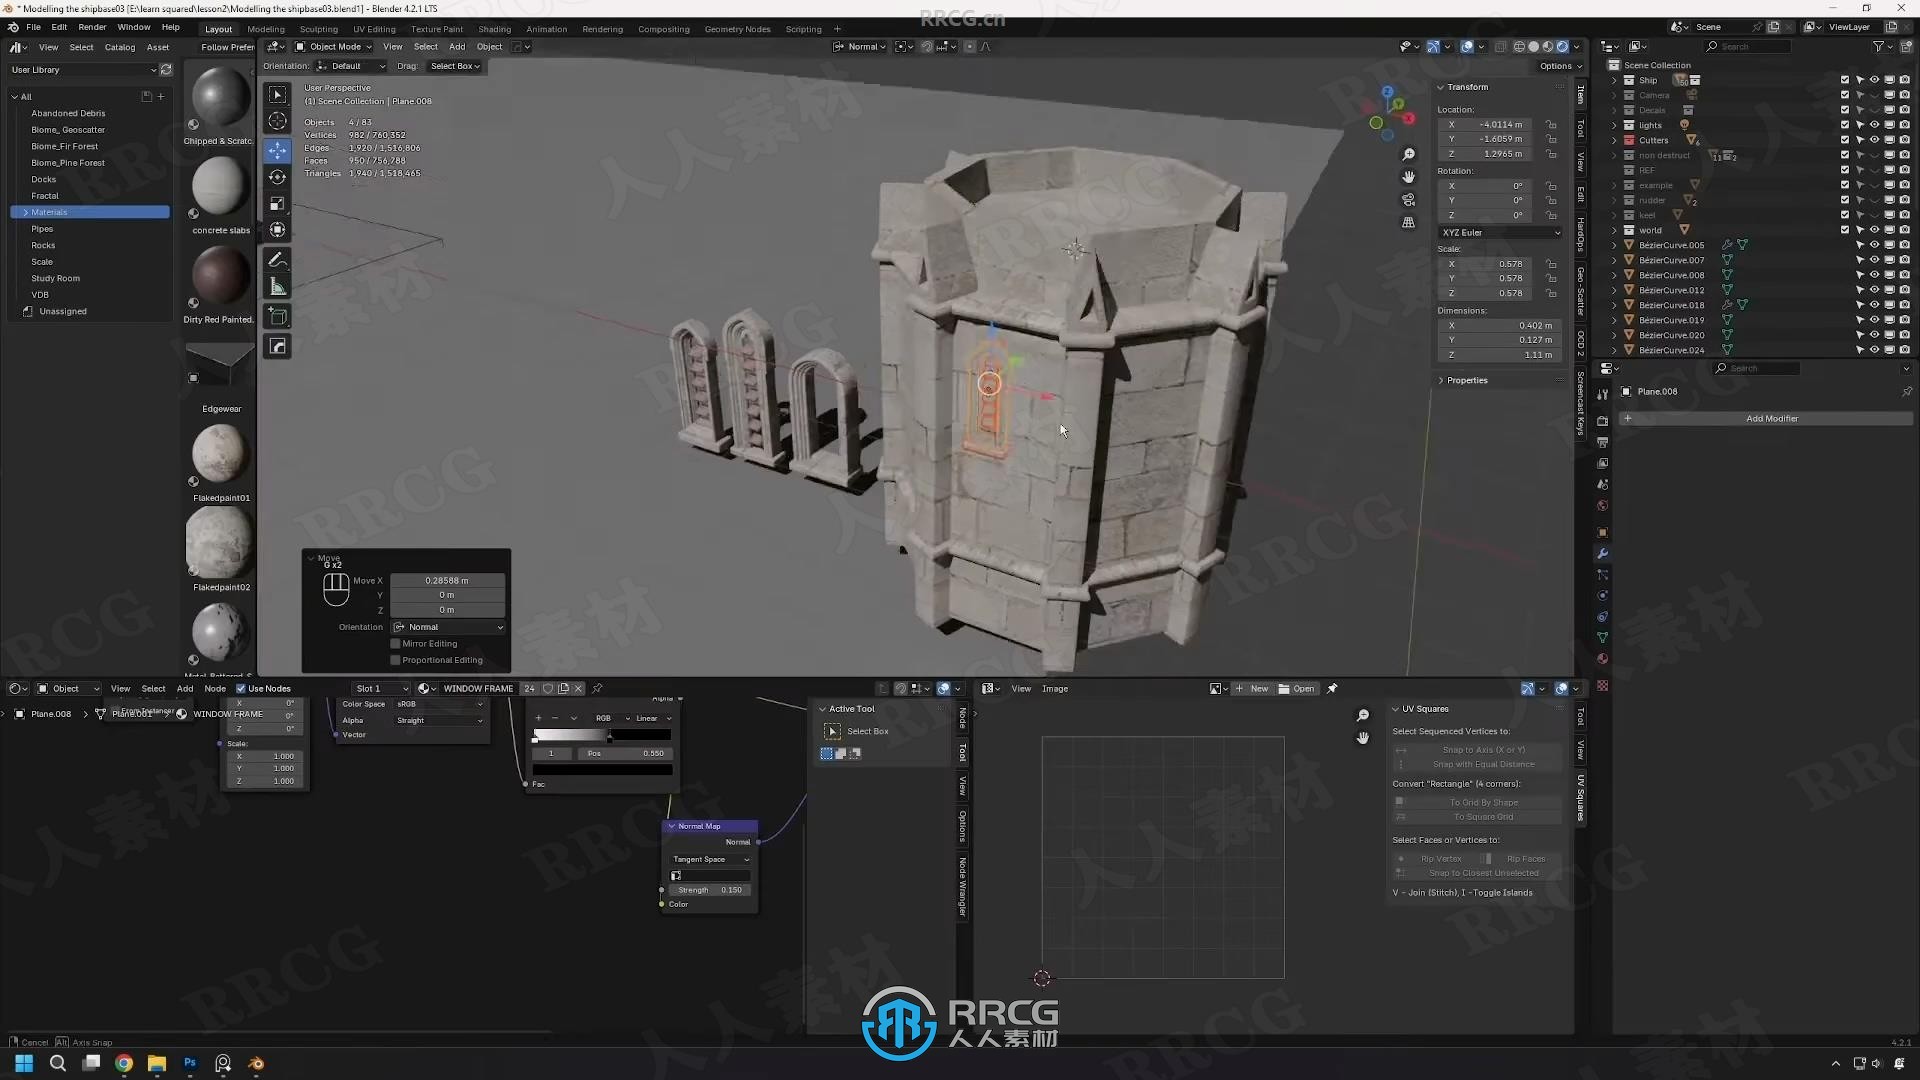Activate the 3D Cursor tool

[x=277, y=121]
